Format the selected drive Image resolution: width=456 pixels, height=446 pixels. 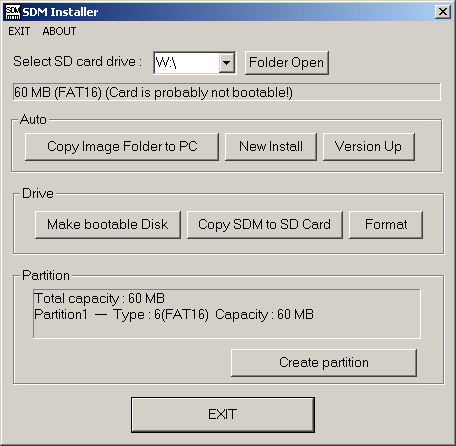click(x=386, y=225)
